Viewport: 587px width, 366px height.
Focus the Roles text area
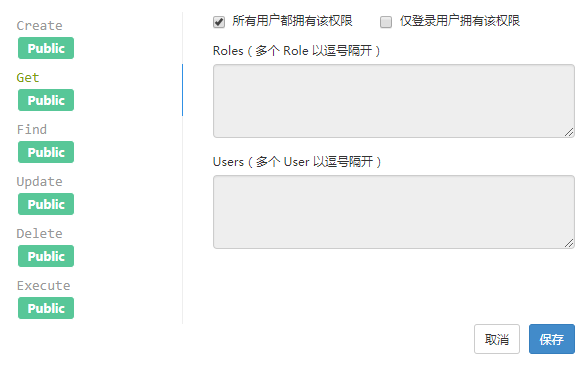click(x=394, y=101)
